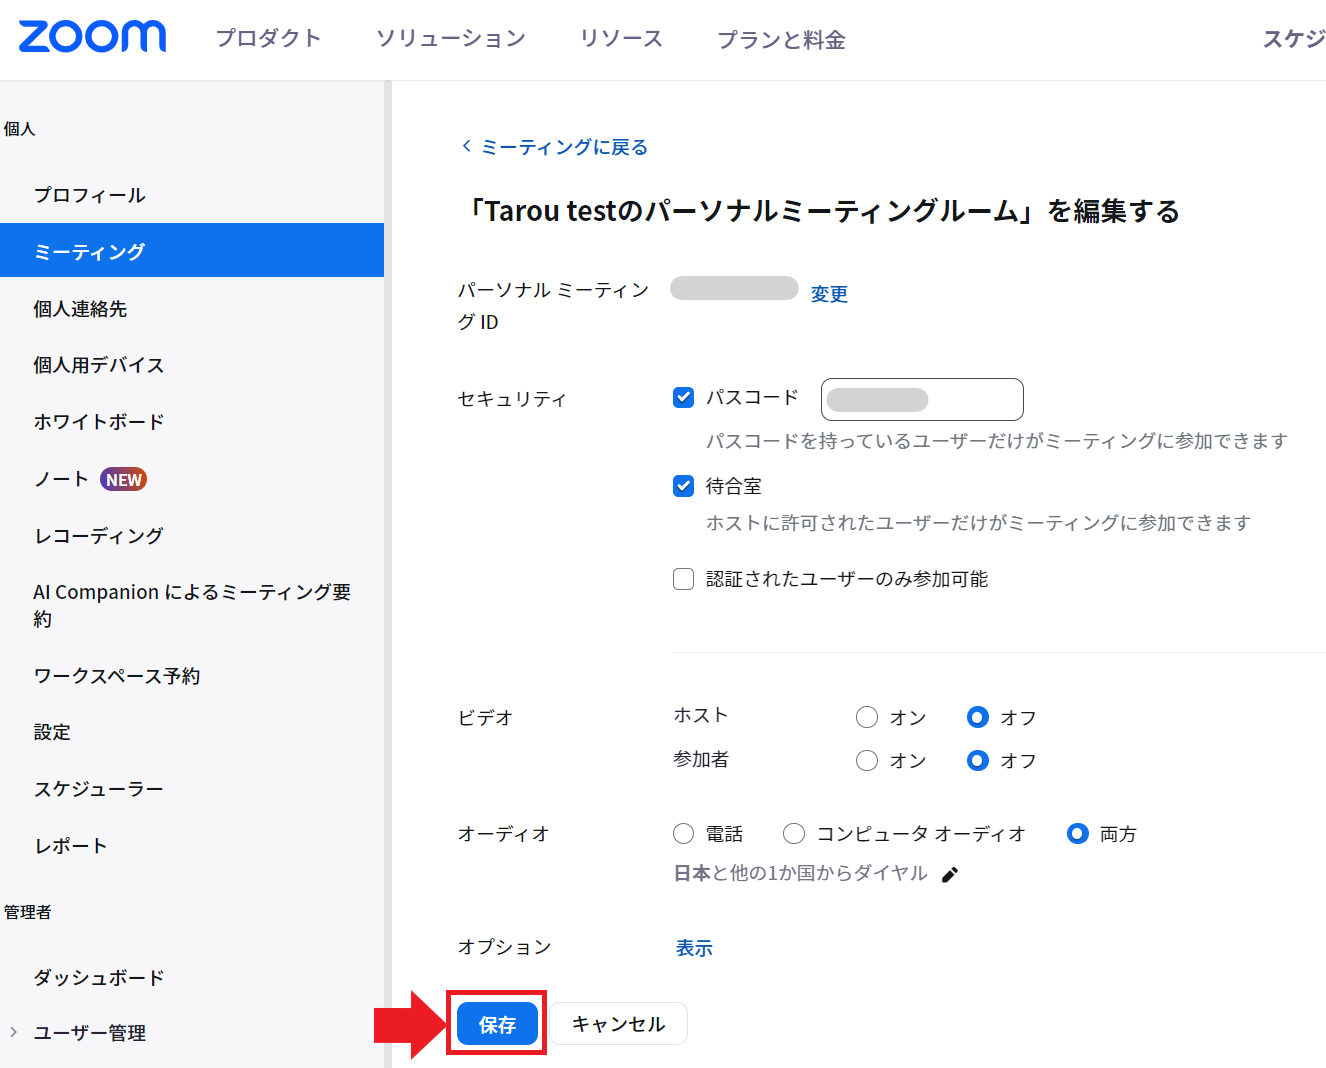
Task: Set host video to オン
Action: coord(867,717)
